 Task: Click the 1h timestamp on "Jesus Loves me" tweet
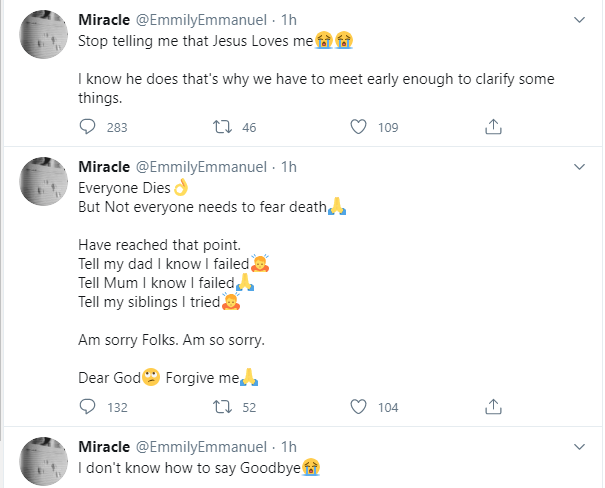point(291,19)
